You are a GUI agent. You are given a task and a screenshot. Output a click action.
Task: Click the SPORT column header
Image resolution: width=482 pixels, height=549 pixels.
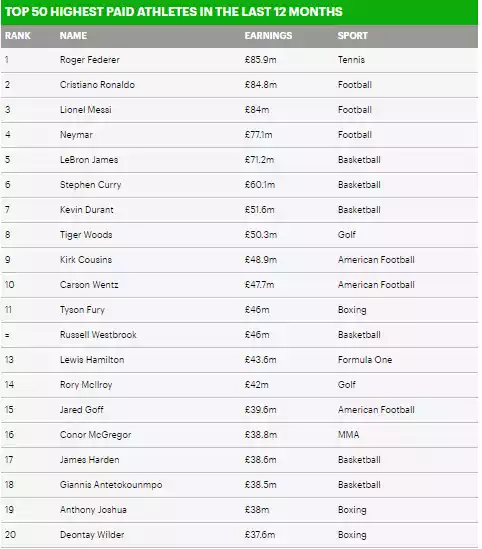pos(352,36)
